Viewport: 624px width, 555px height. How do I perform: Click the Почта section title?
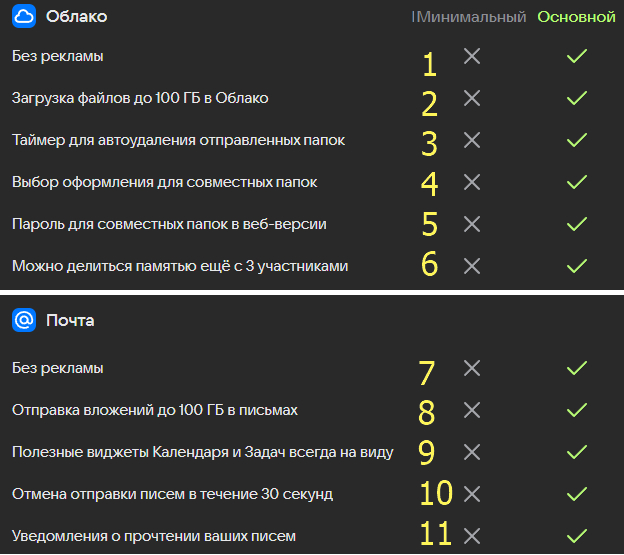click(72, 321)
